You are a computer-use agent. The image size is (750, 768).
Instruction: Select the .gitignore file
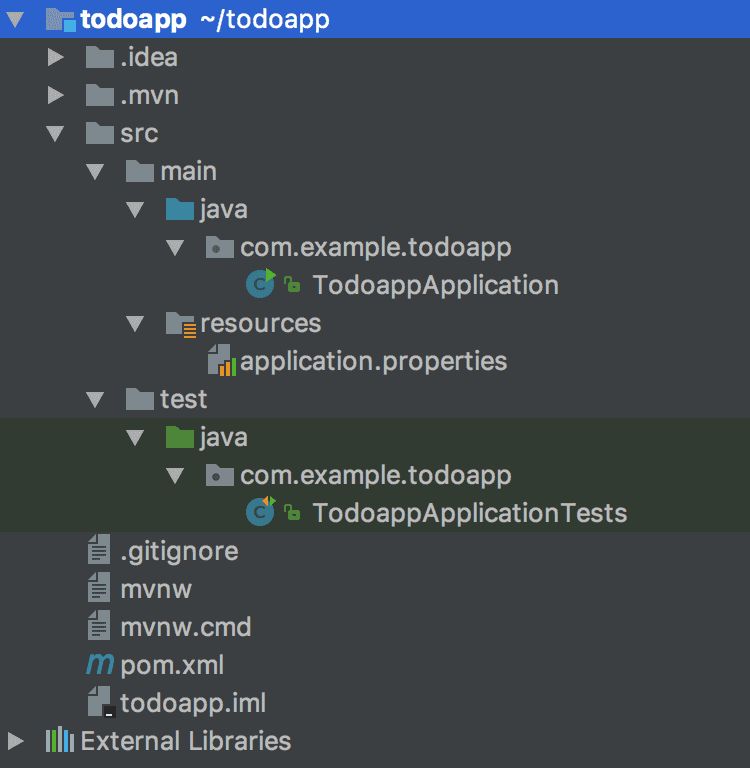(x=178, y=551)
